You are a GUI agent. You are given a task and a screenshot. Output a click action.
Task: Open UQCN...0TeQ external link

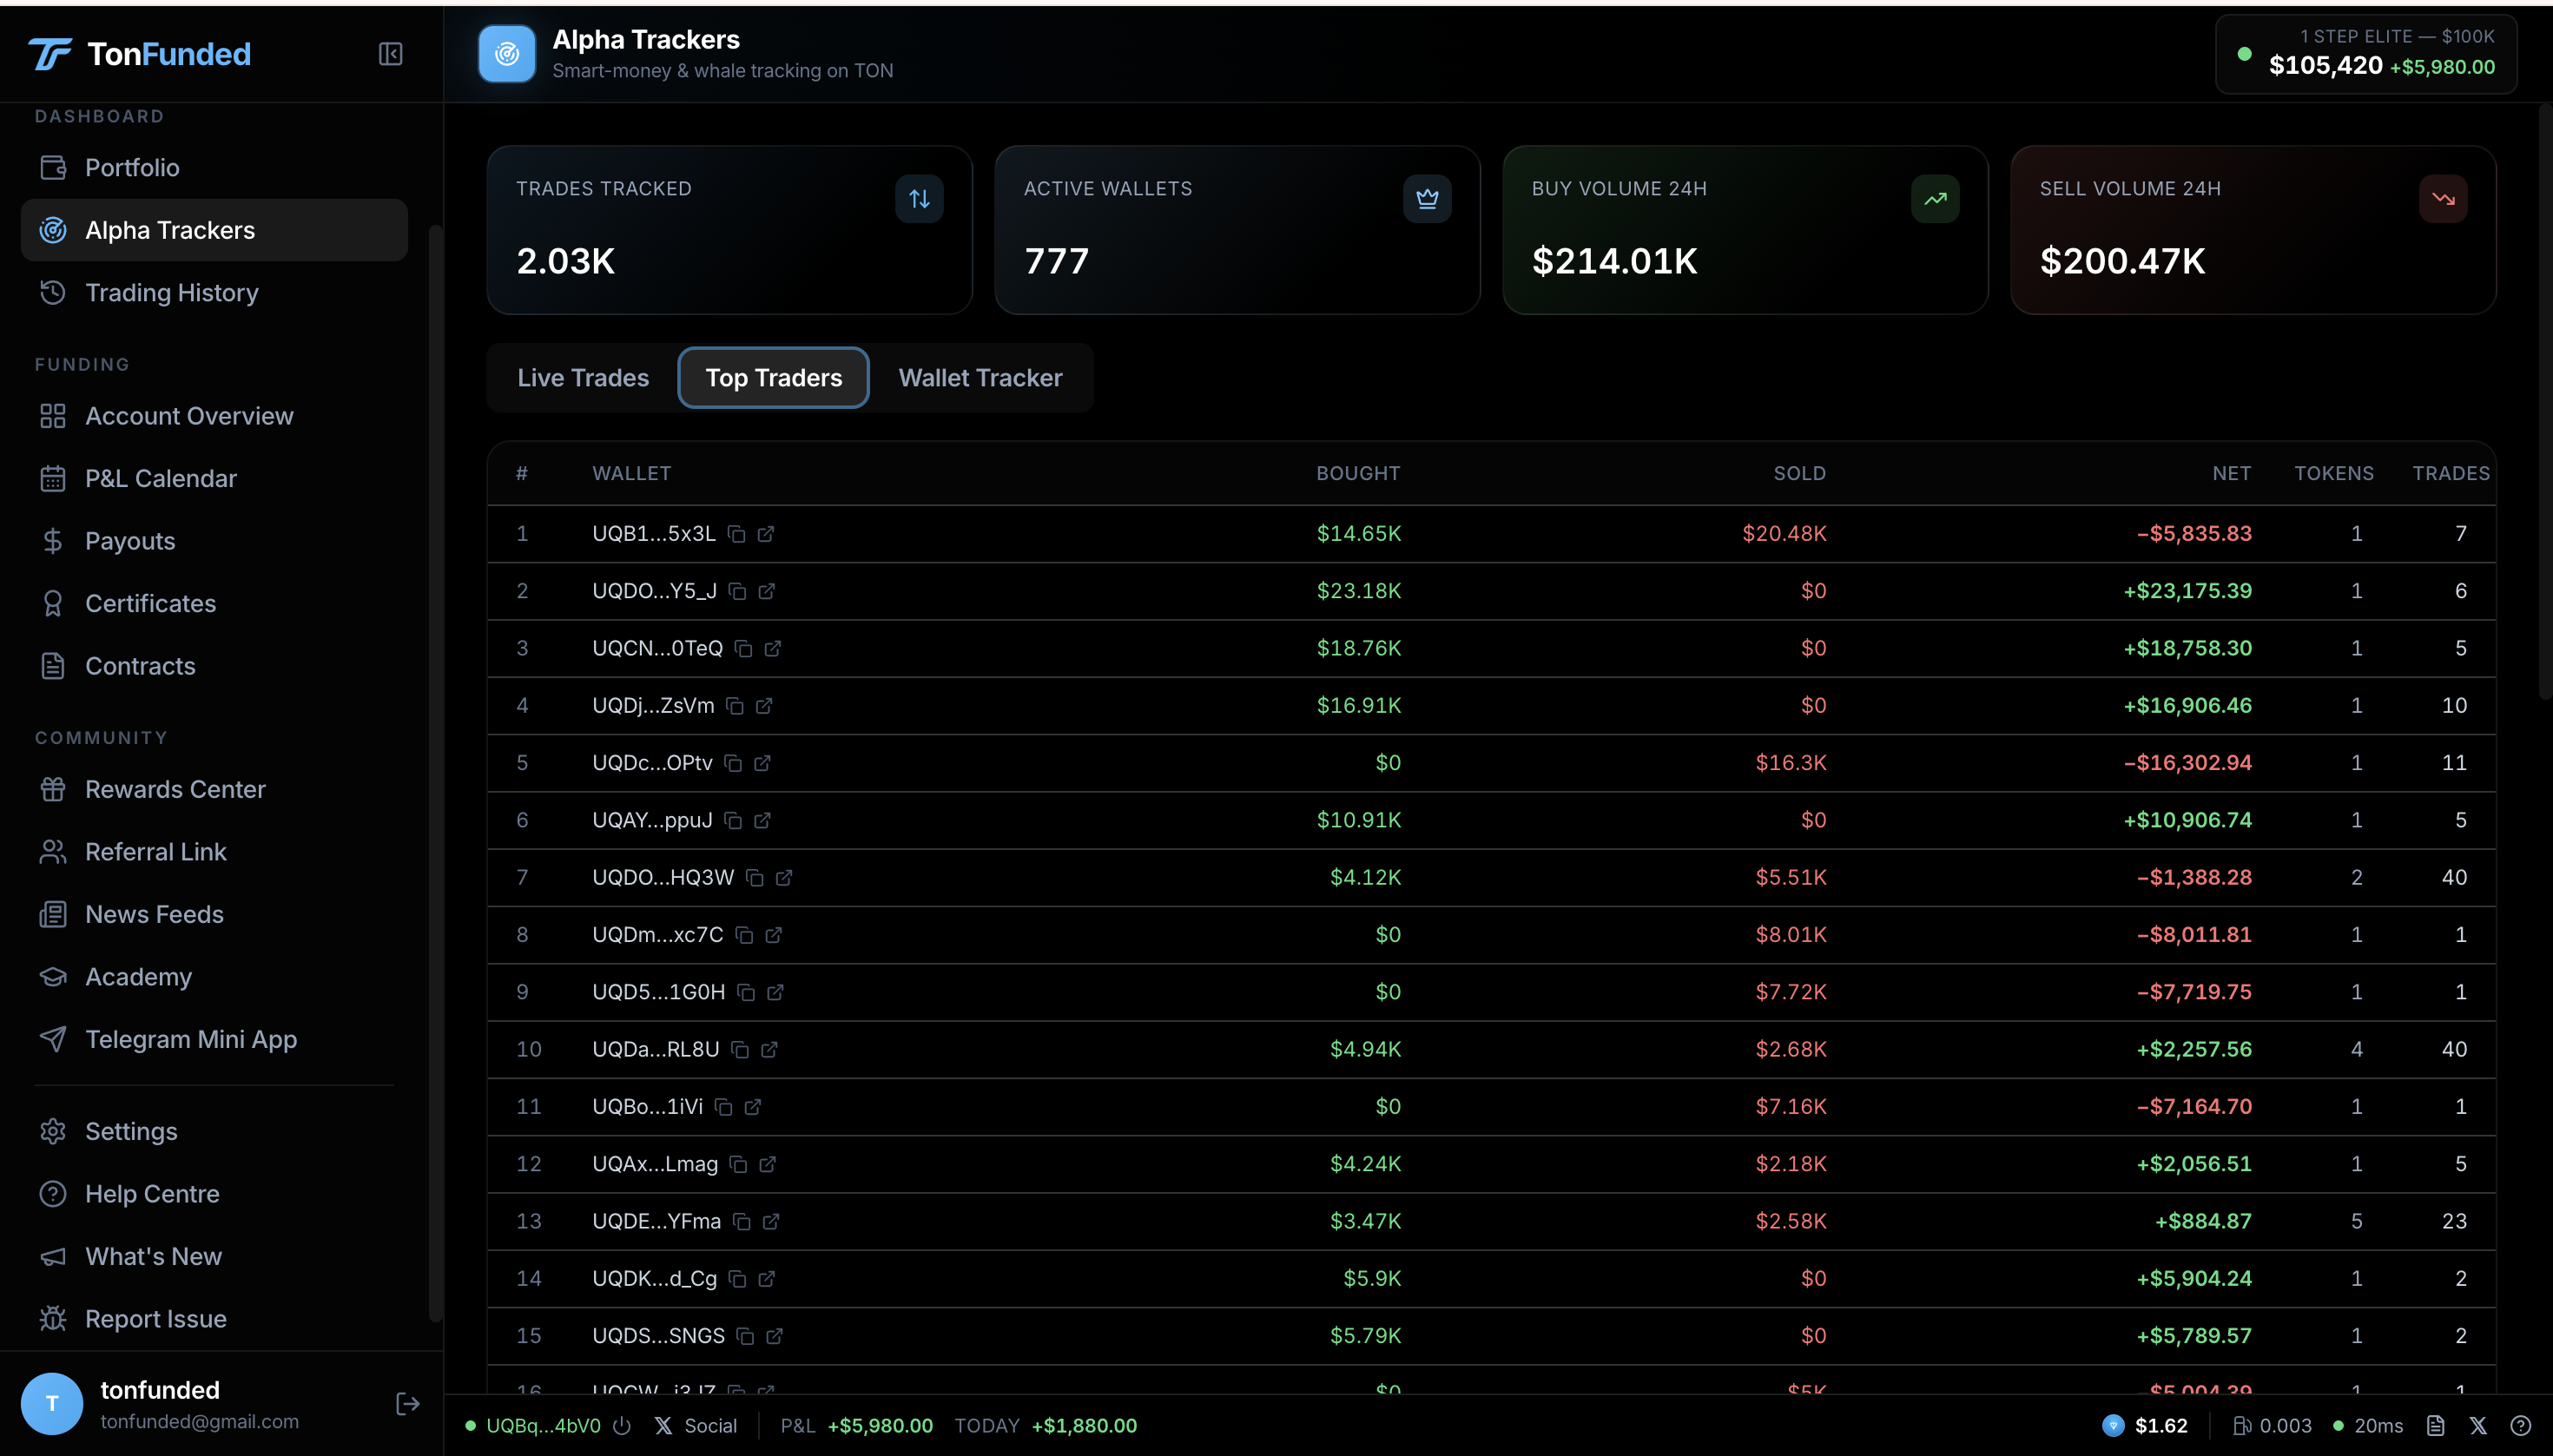click(x=773, y=649)
